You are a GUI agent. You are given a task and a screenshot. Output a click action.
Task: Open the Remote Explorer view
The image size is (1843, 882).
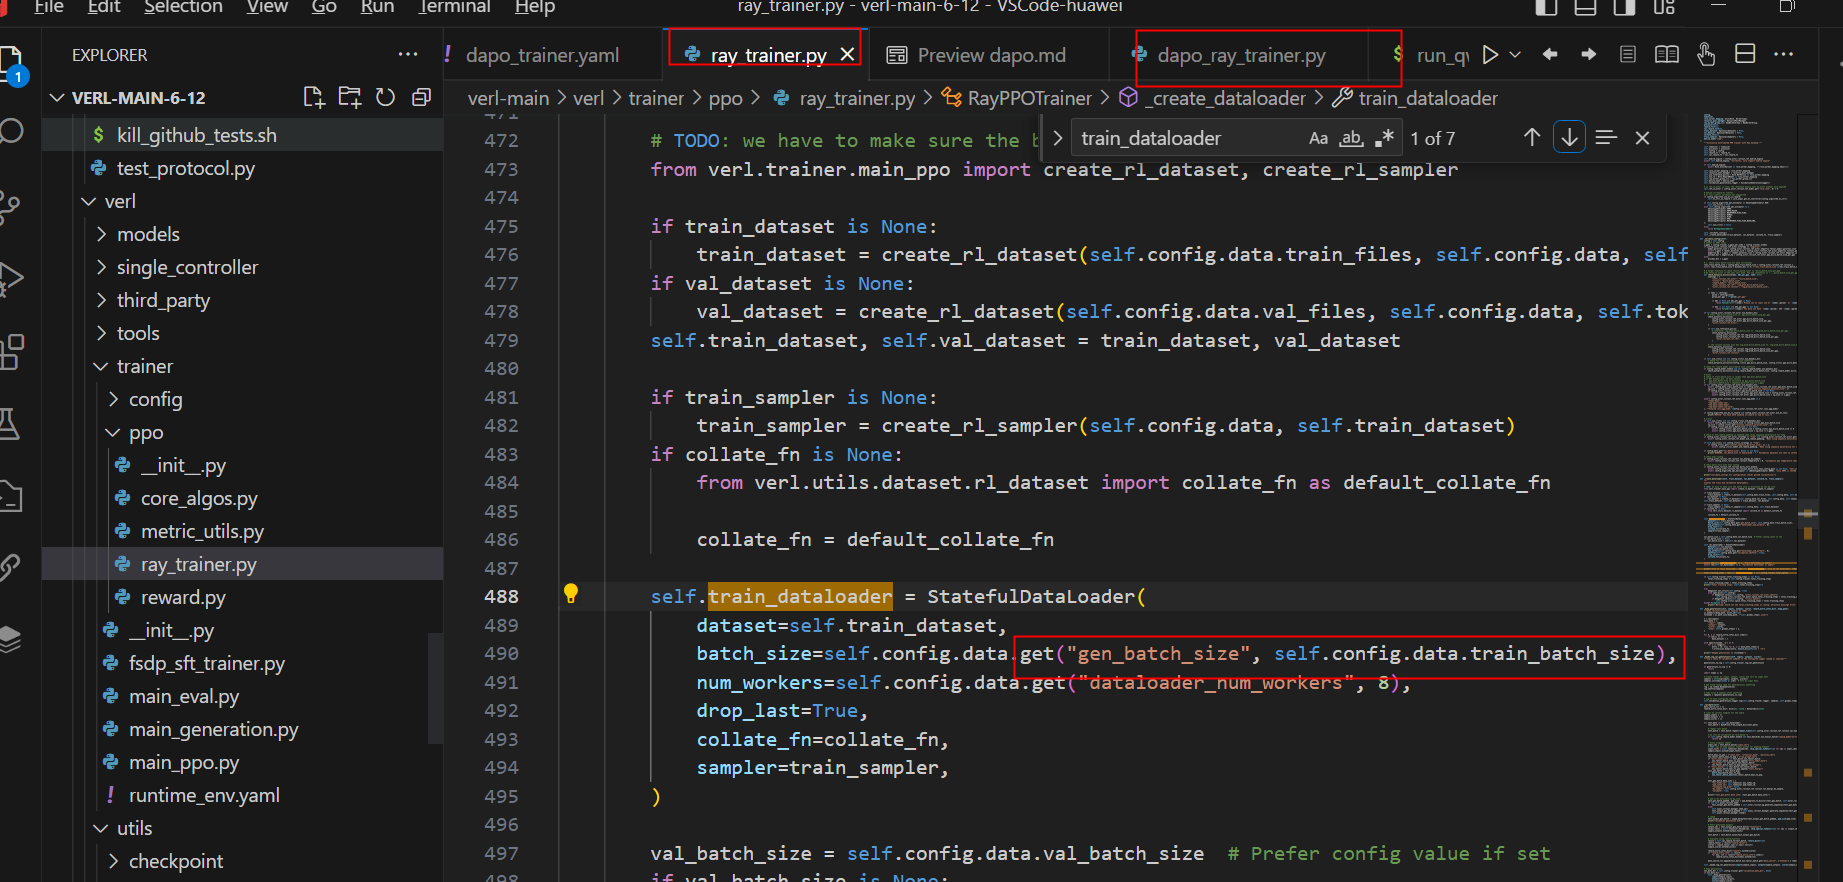pos(10,496)
